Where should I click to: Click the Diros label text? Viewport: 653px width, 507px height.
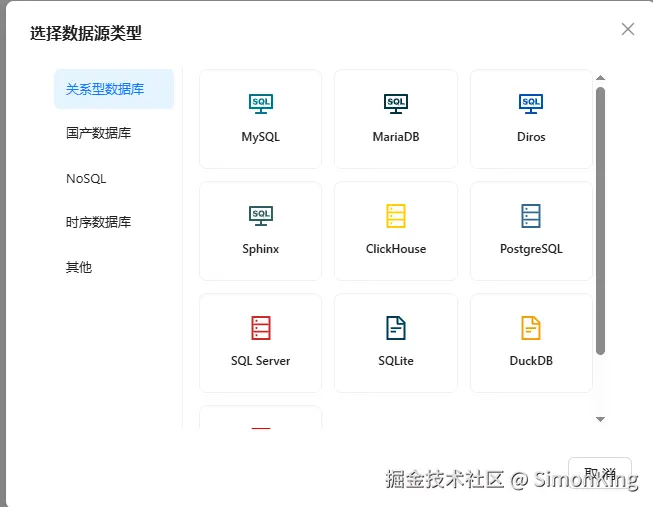tap(531, 137)
